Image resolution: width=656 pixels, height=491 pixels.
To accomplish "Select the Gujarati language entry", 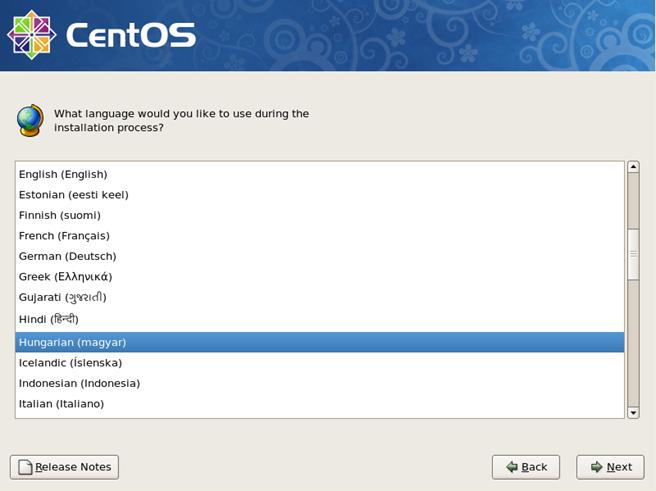I will pos(63,298).
